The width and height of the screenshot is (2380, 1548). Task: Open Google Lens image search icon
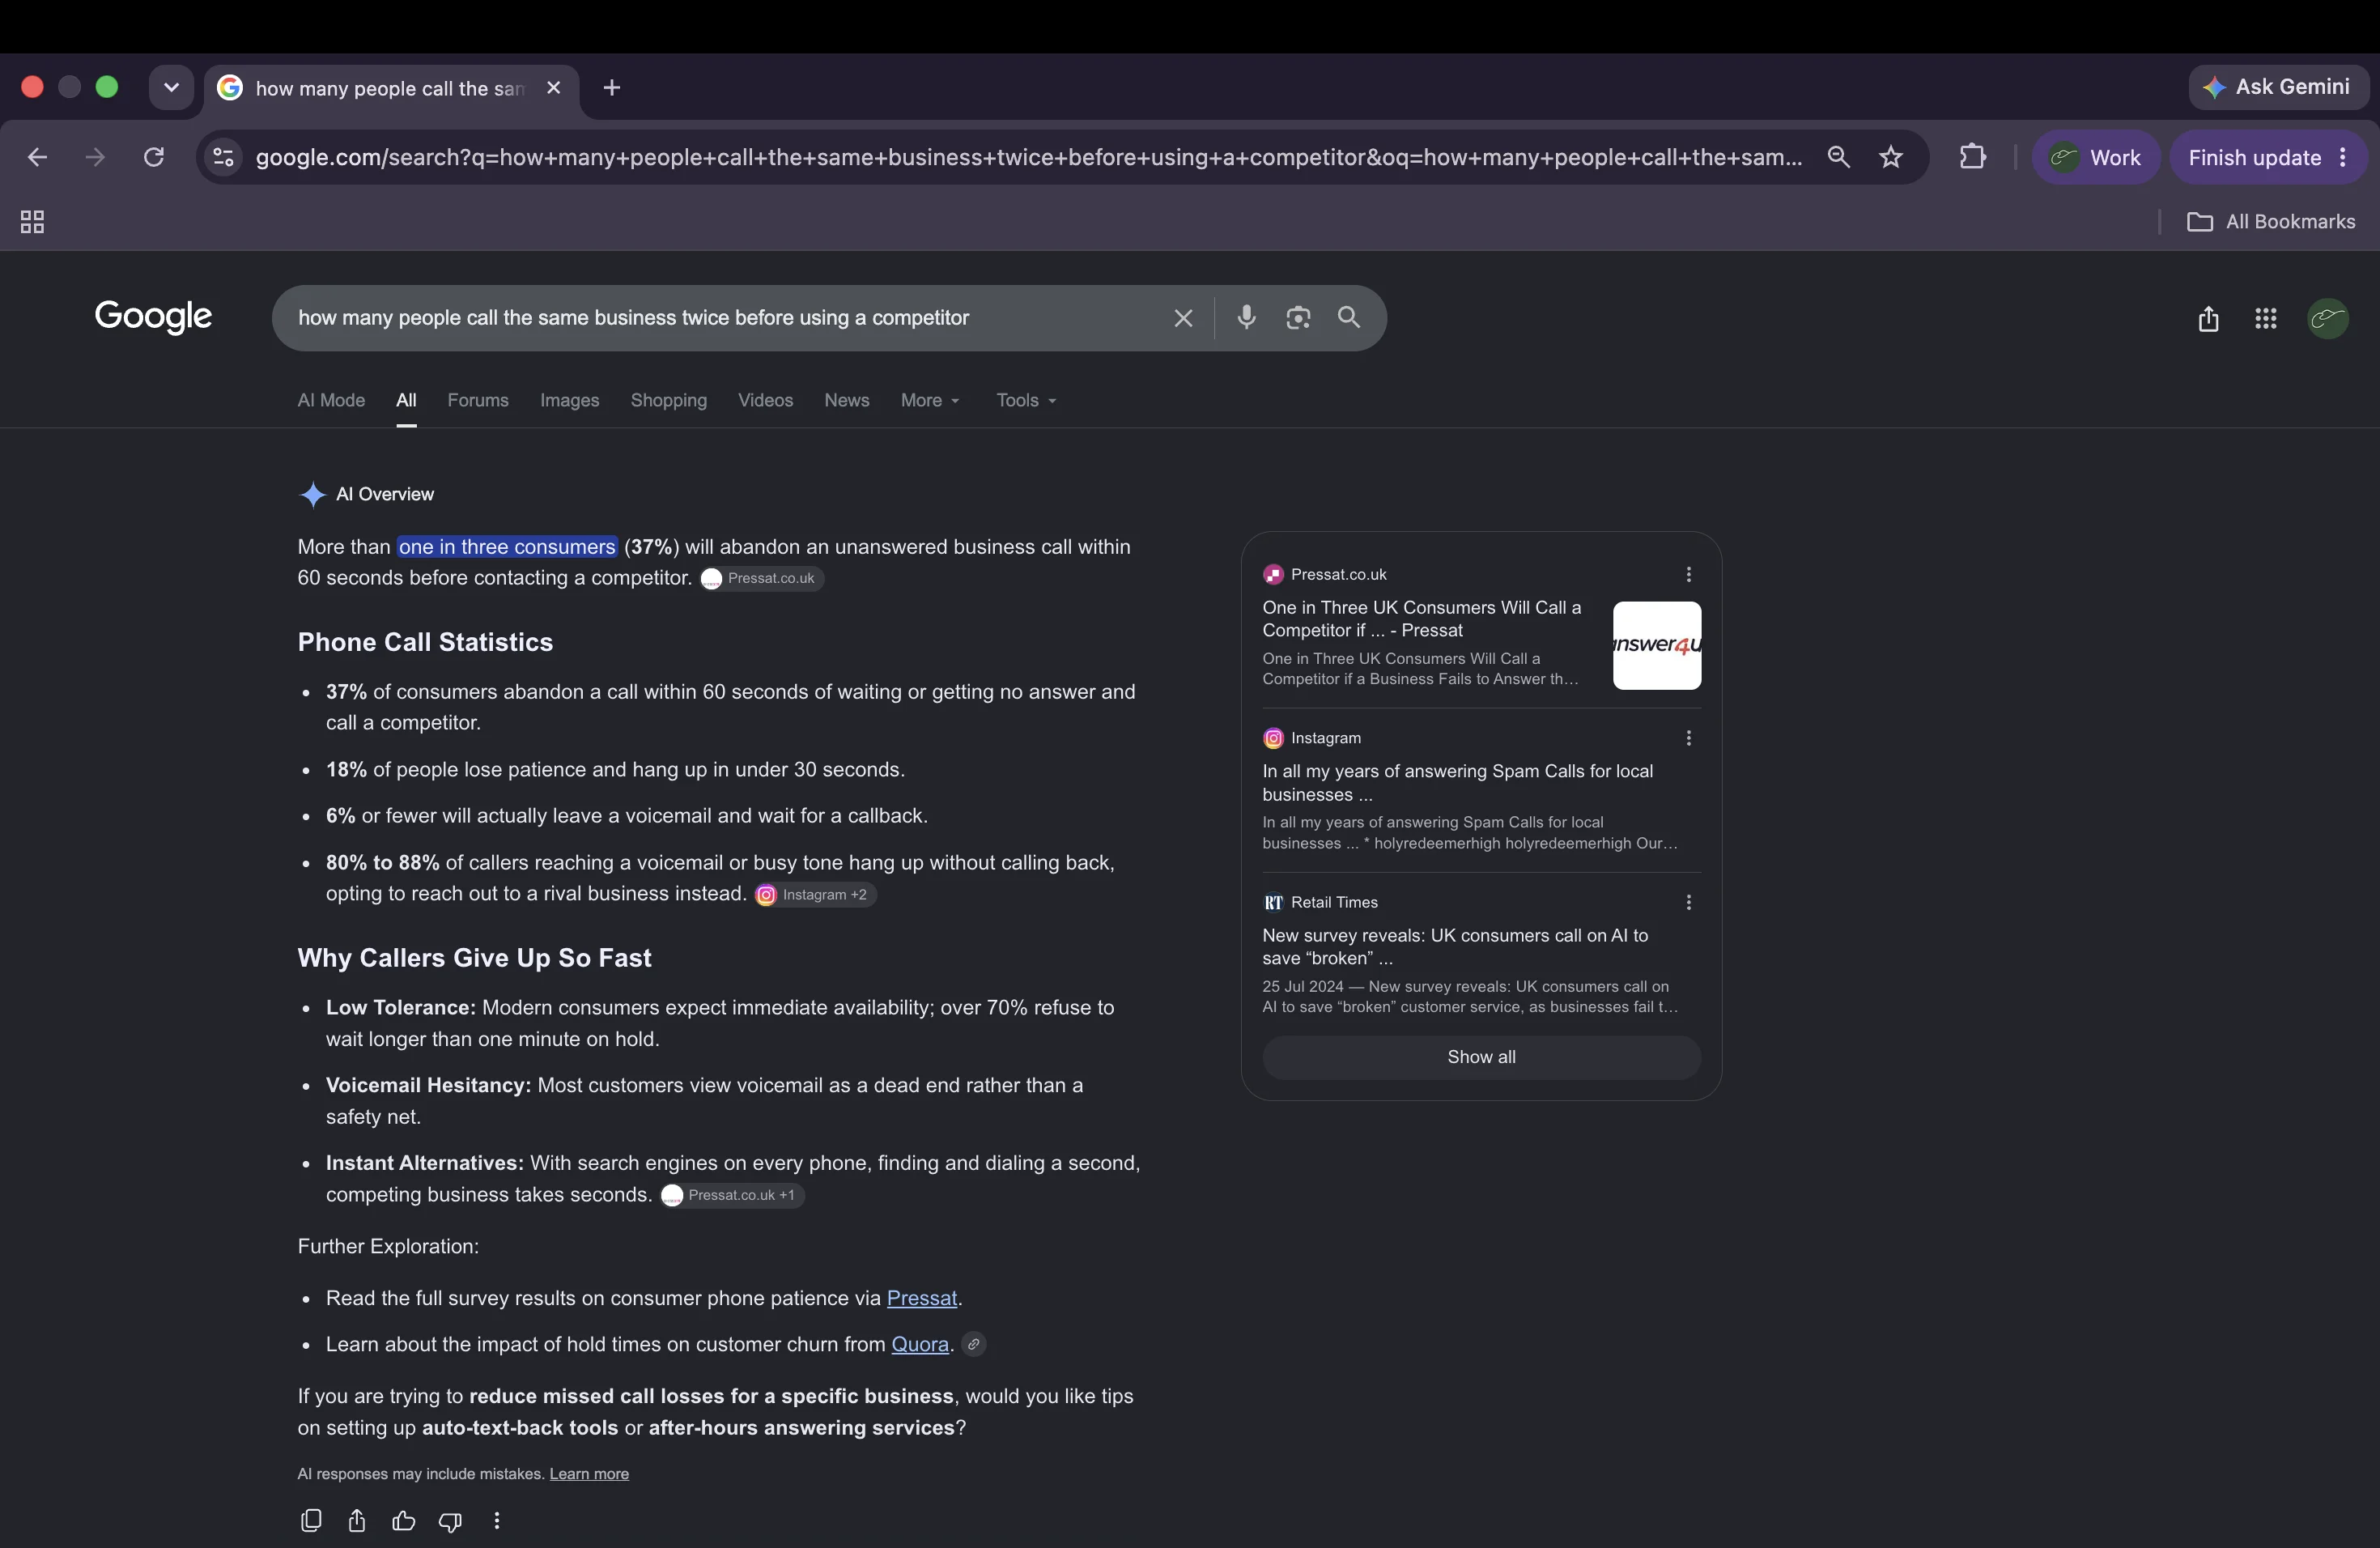(1298, 317)
